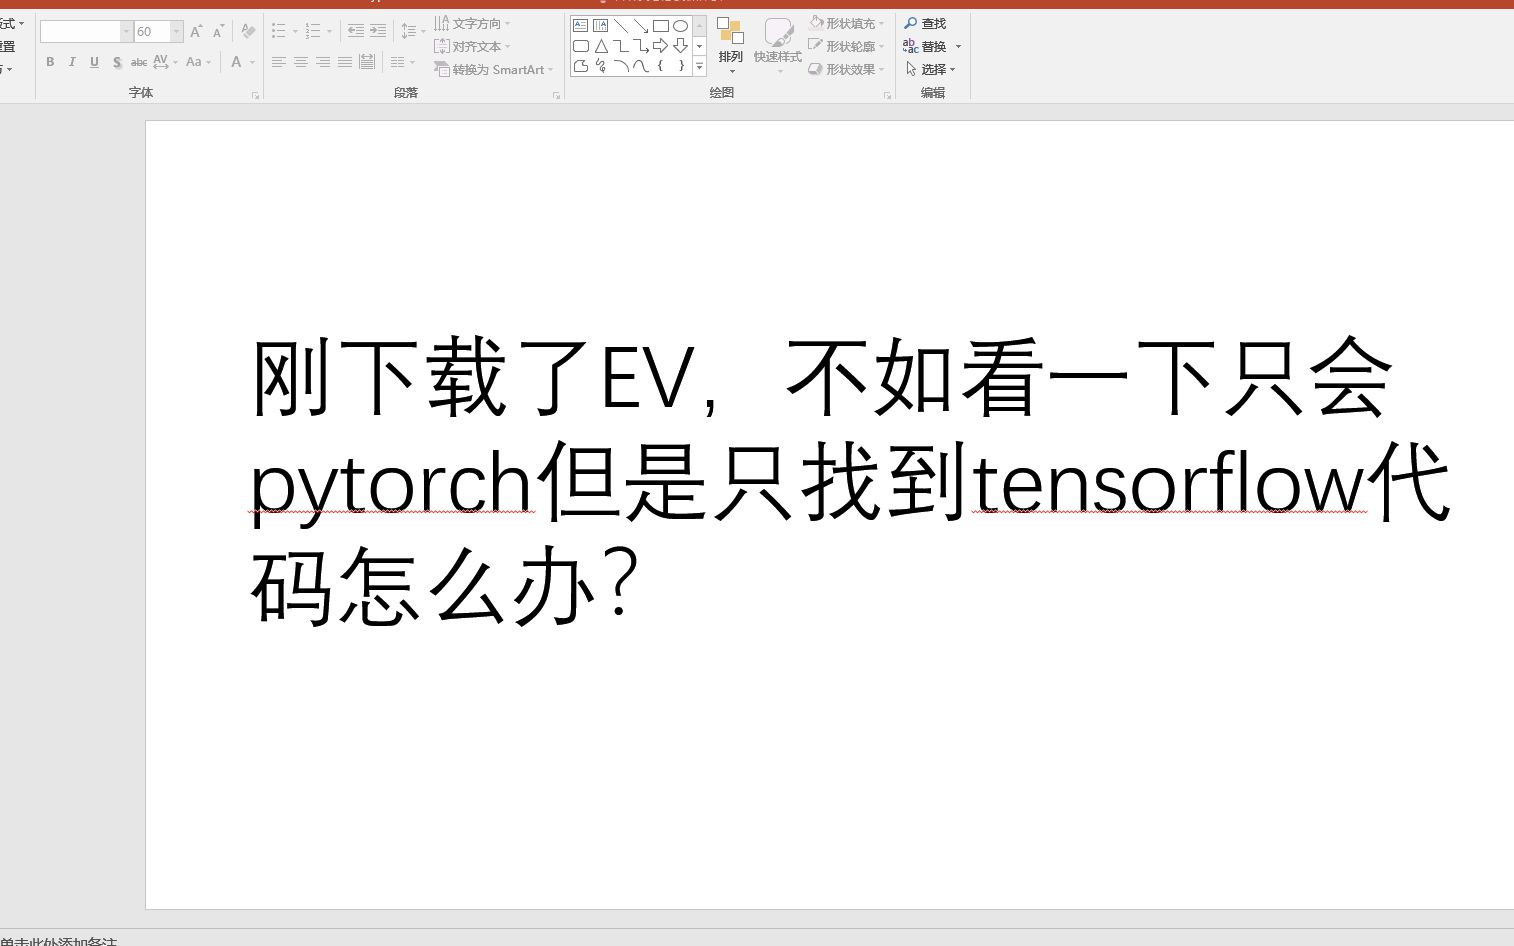Open 形状效果 shape effects menu

click(846, 69)
